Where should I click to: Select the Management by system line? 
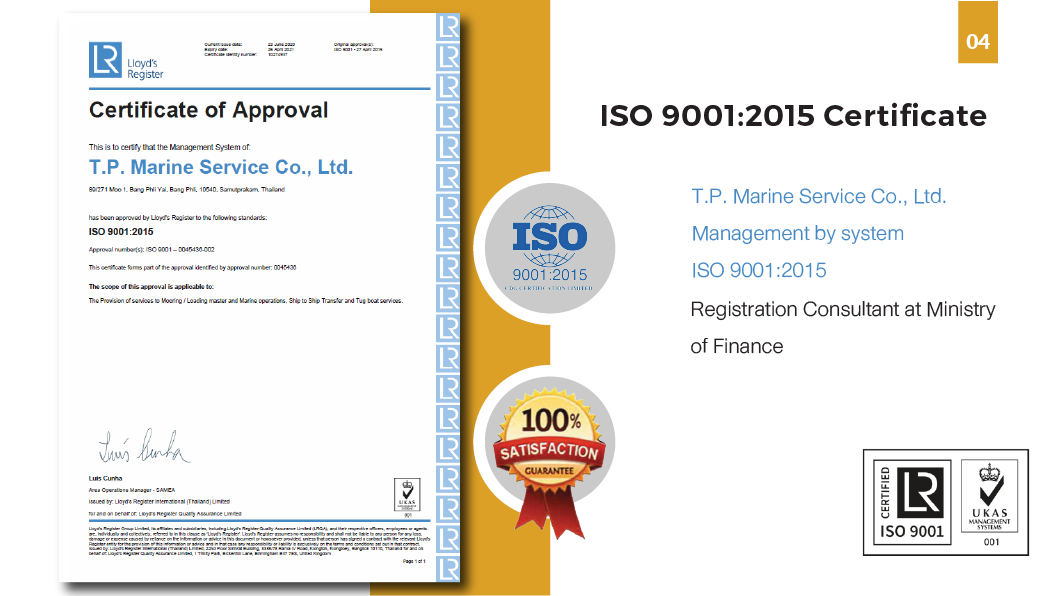point(797,234)
